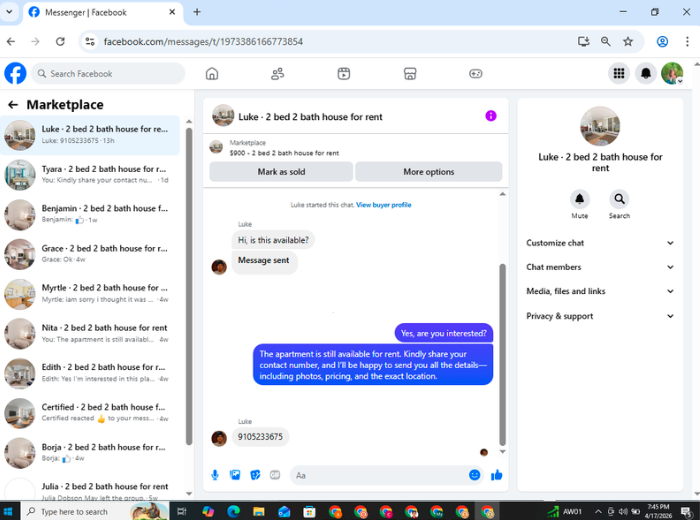Open the Marketplace storefront icon
The image size is (700, 520).
pos(410,74)
